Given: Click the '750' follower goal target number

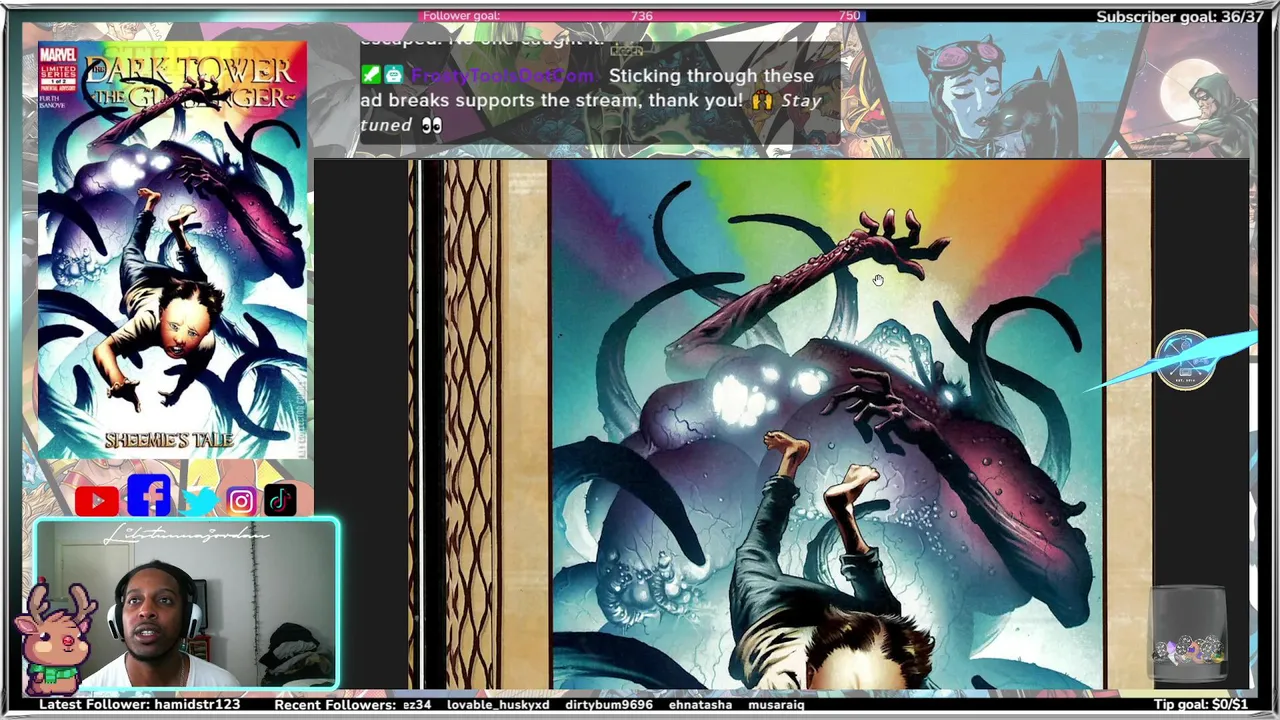Looking at the screenshot, I should point(849,16).
